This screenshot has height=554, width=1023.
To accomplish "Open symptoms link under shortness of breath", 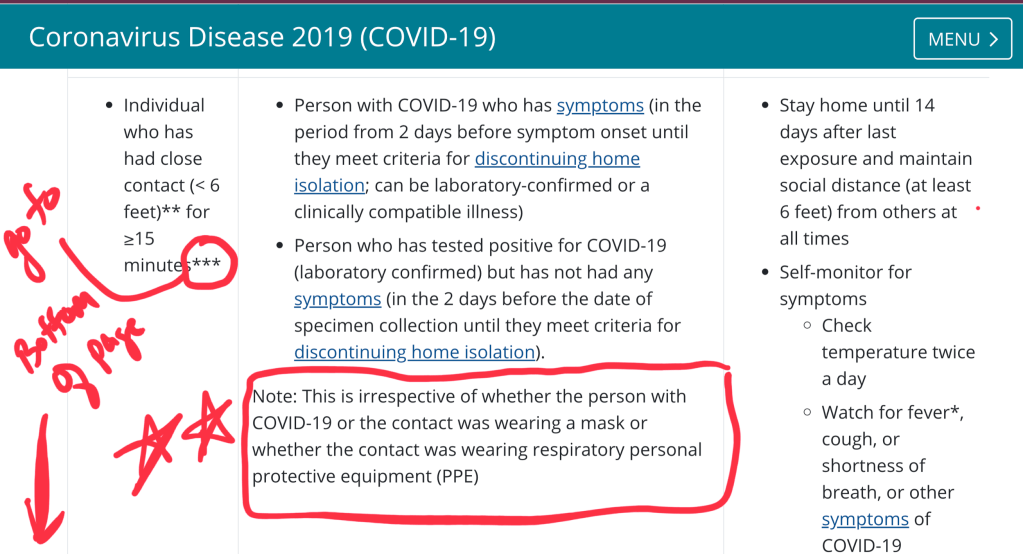I will (x=865, y=519).
